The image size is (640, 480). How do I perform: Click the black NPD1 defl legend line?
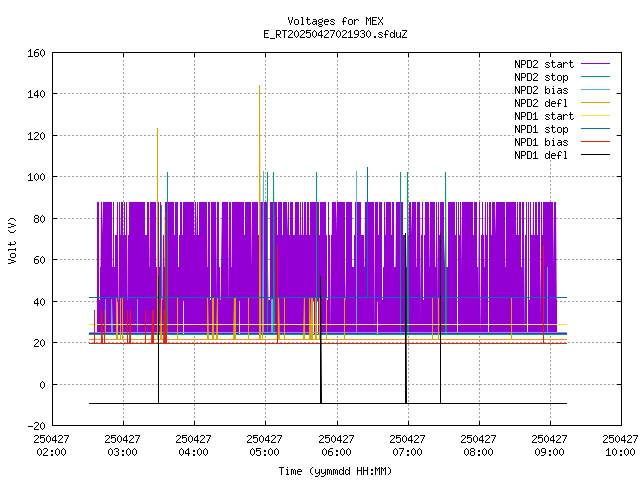tap(596, 155)
